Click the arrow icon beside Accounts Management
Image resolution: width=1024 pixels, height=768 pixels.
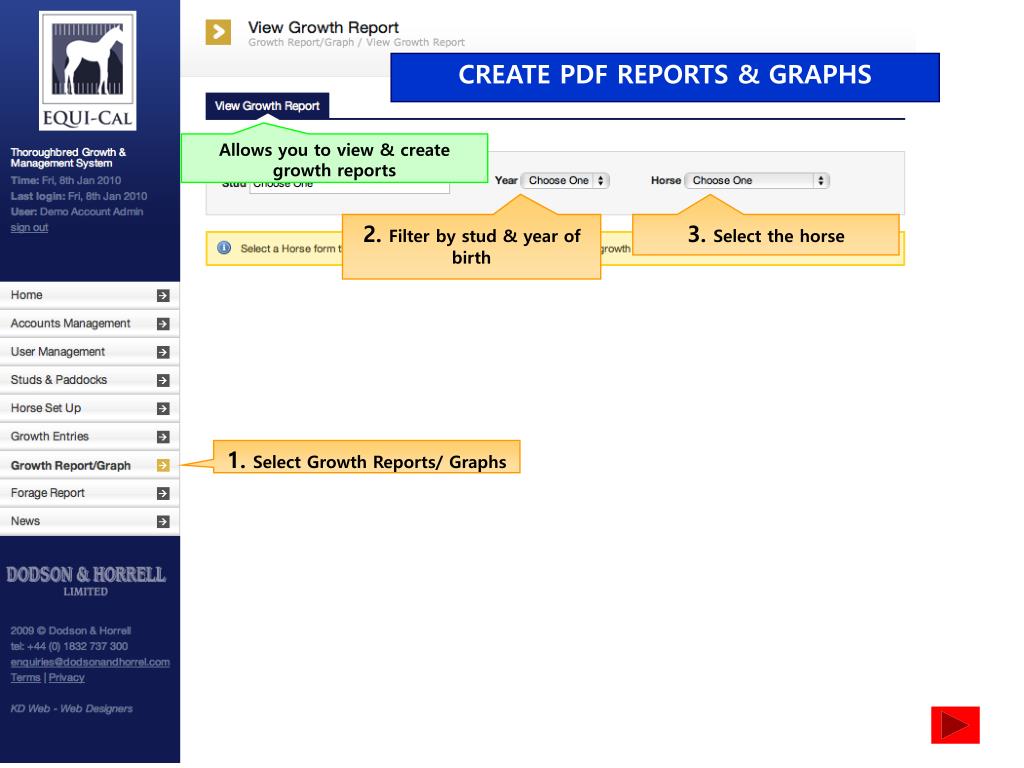[163, 324]
